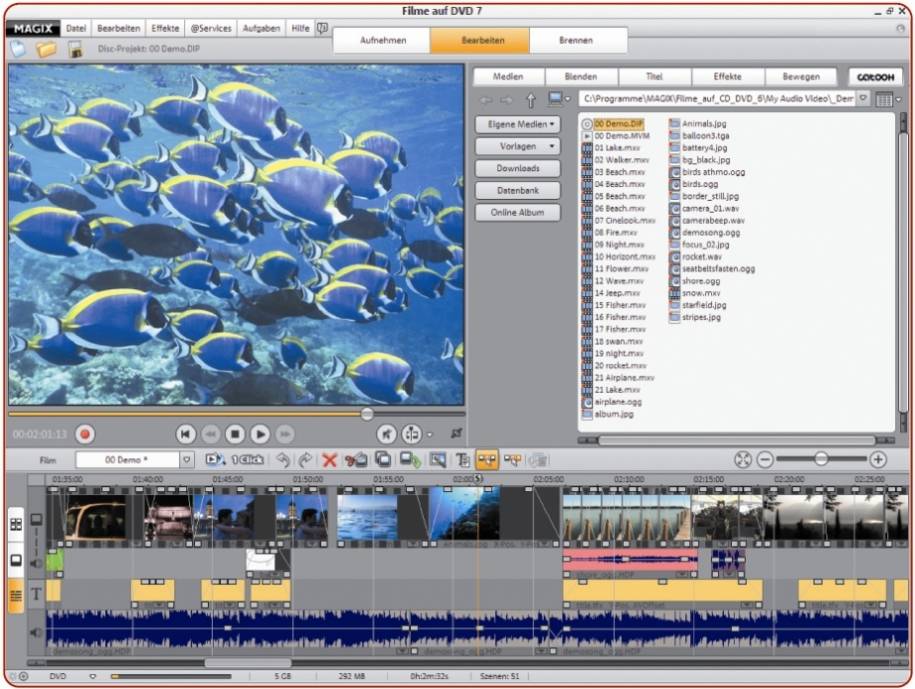This screenshot has height=689, width=915.
Task: Click the Downloads button
Action: click(518, 169)
